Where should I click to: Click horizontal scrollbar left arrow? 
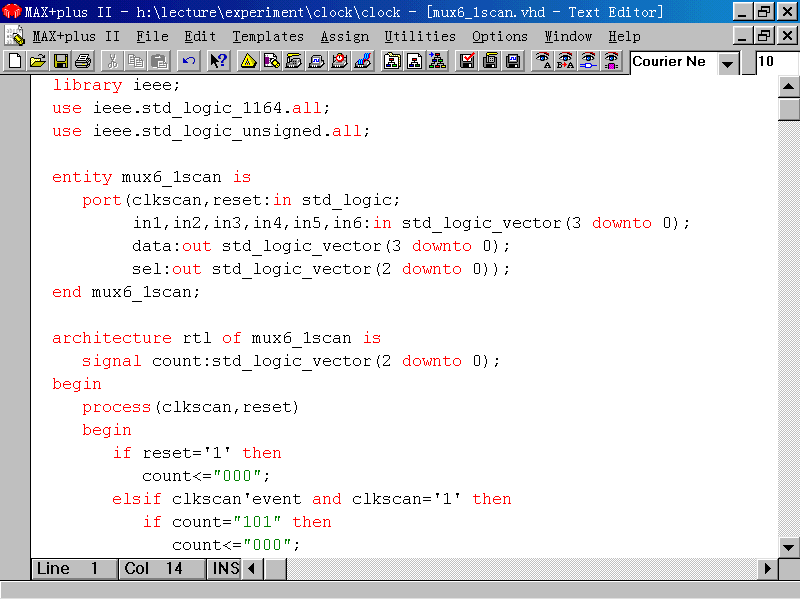pos(252,569)
